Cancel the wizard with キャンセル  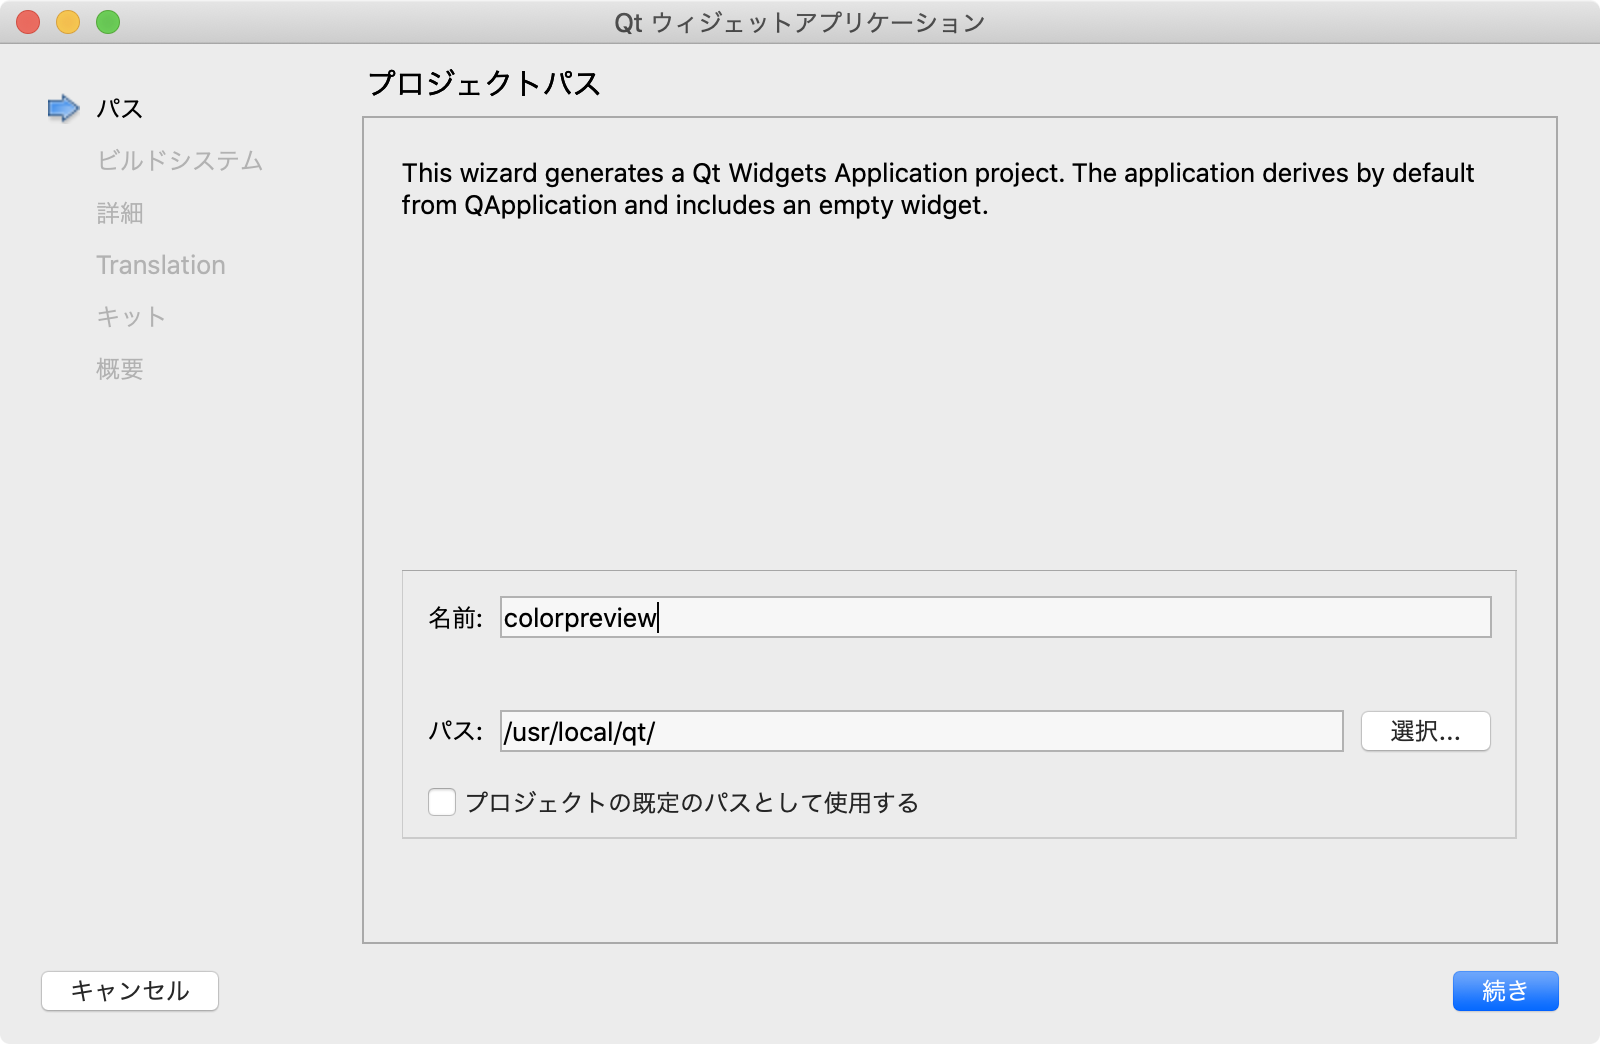[130, 991]
